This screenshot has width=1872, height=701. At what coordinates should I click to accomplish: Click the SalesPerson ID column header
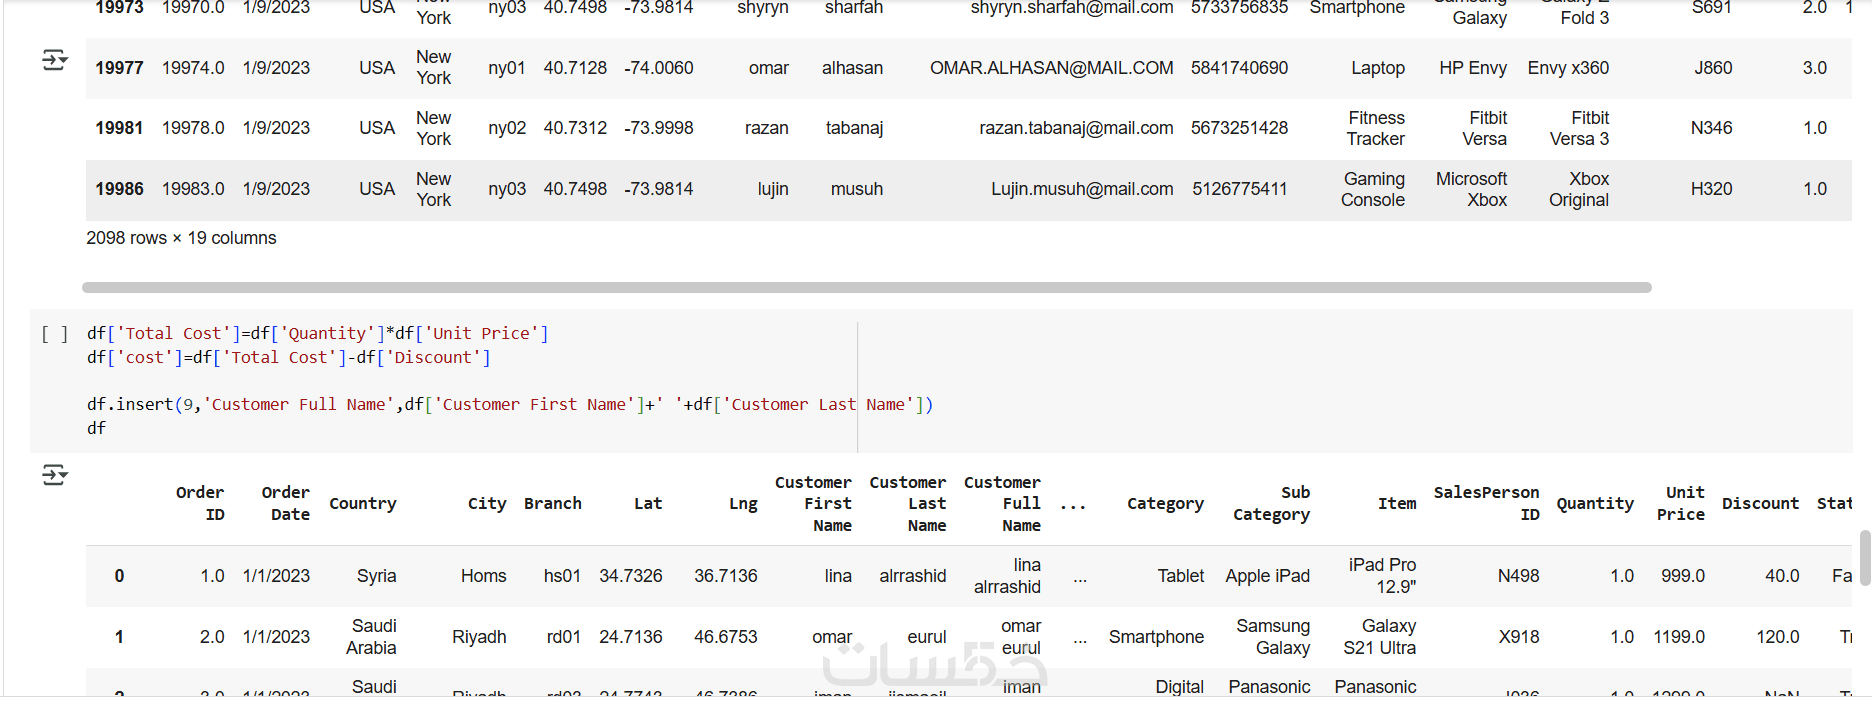tap(1486, 503)
